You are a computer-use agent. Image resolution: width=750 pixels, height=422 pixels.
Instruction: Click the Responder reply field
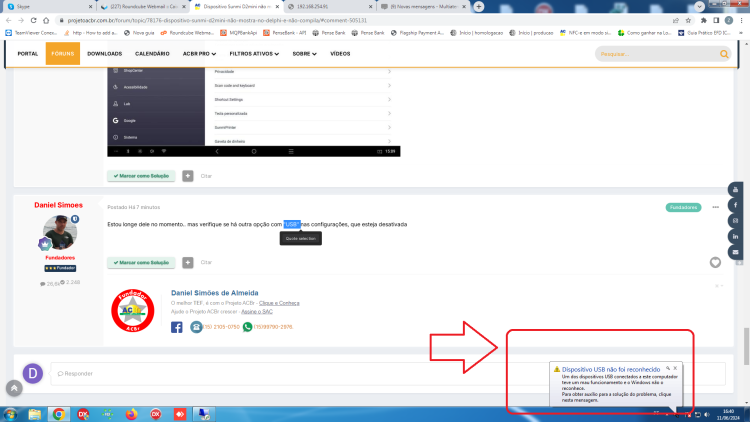click(388, 374)
